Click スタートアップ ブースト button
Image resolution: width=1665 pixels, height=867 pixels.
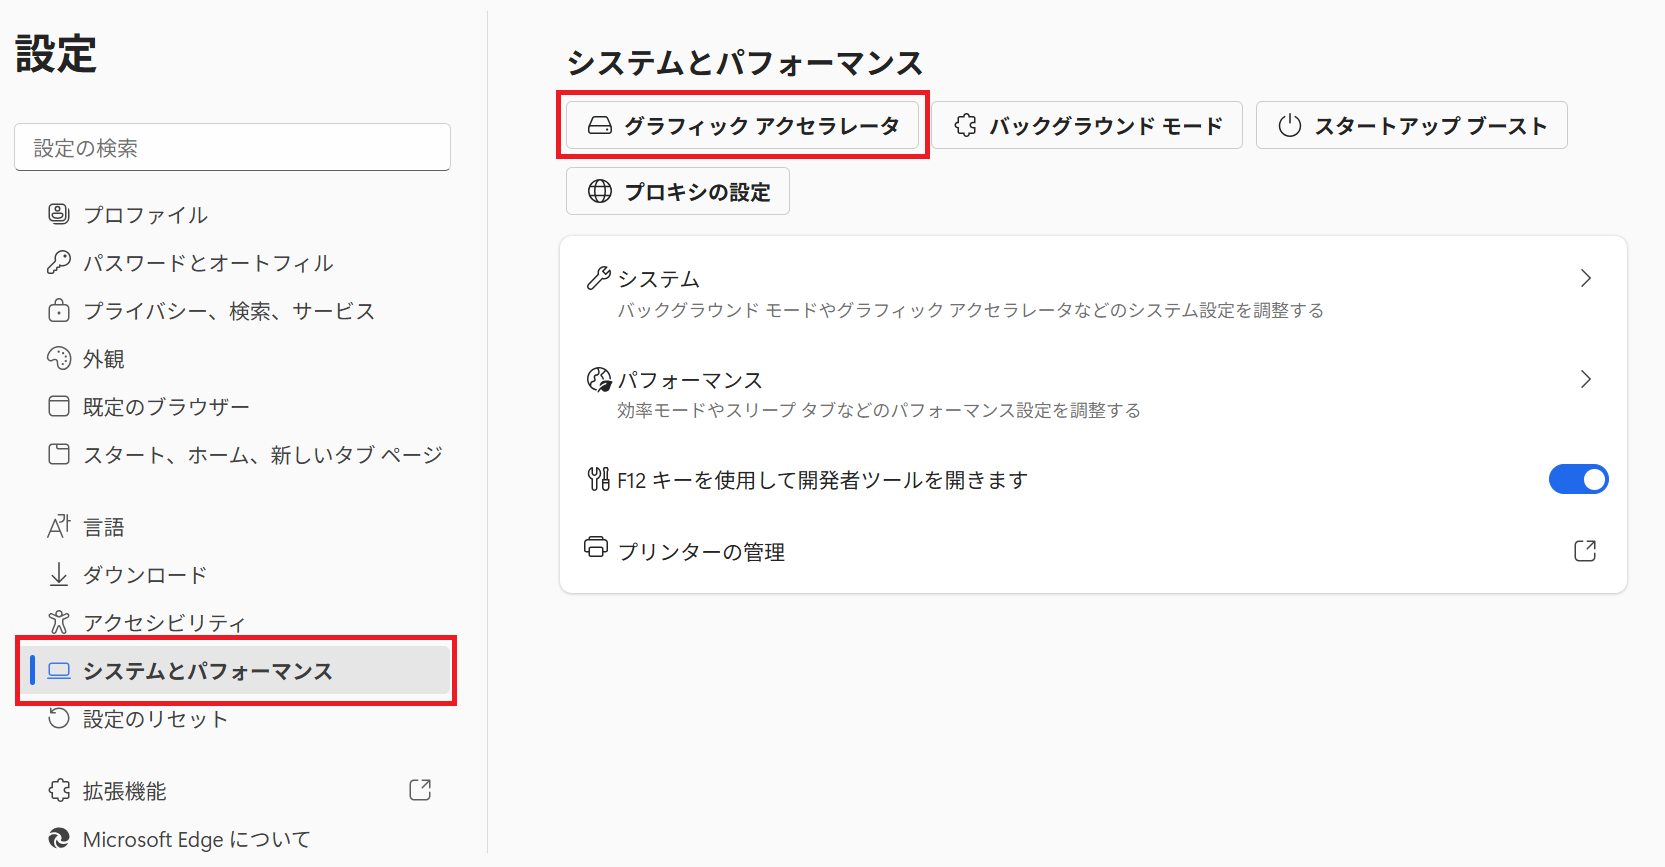[x=1411, y=126]
